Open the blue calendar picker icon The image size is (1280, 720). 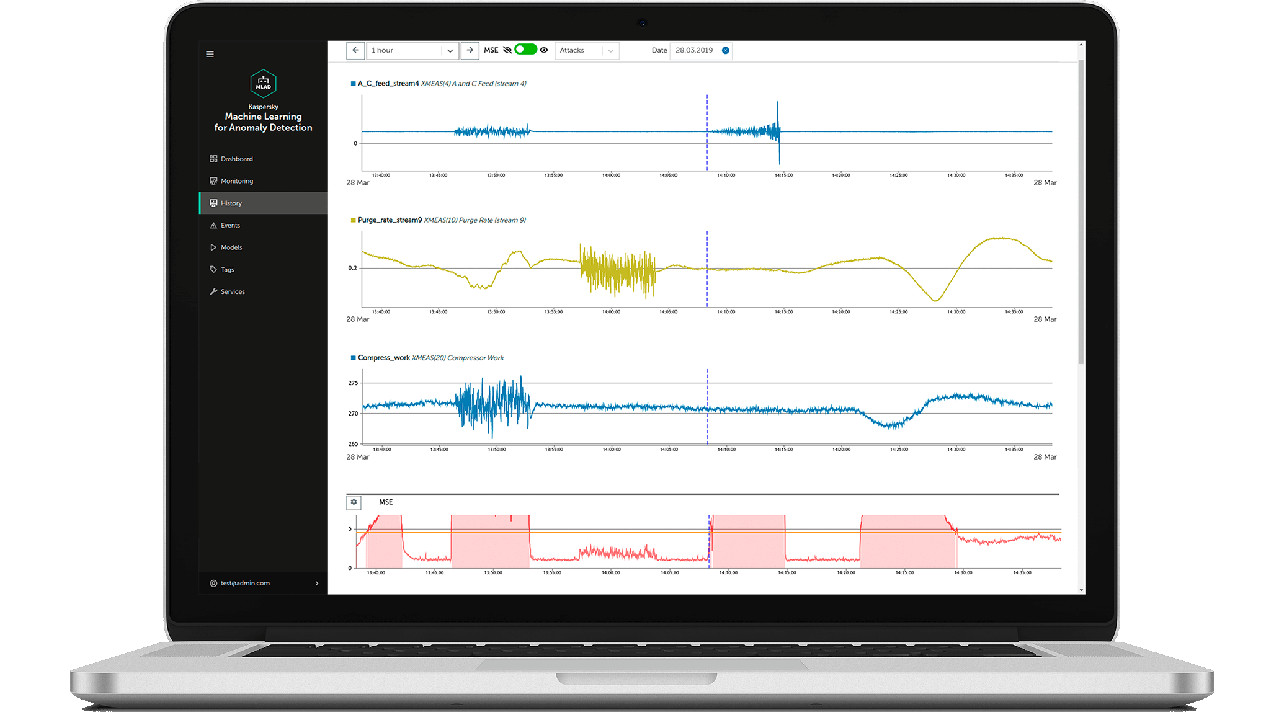coord(726,50)
